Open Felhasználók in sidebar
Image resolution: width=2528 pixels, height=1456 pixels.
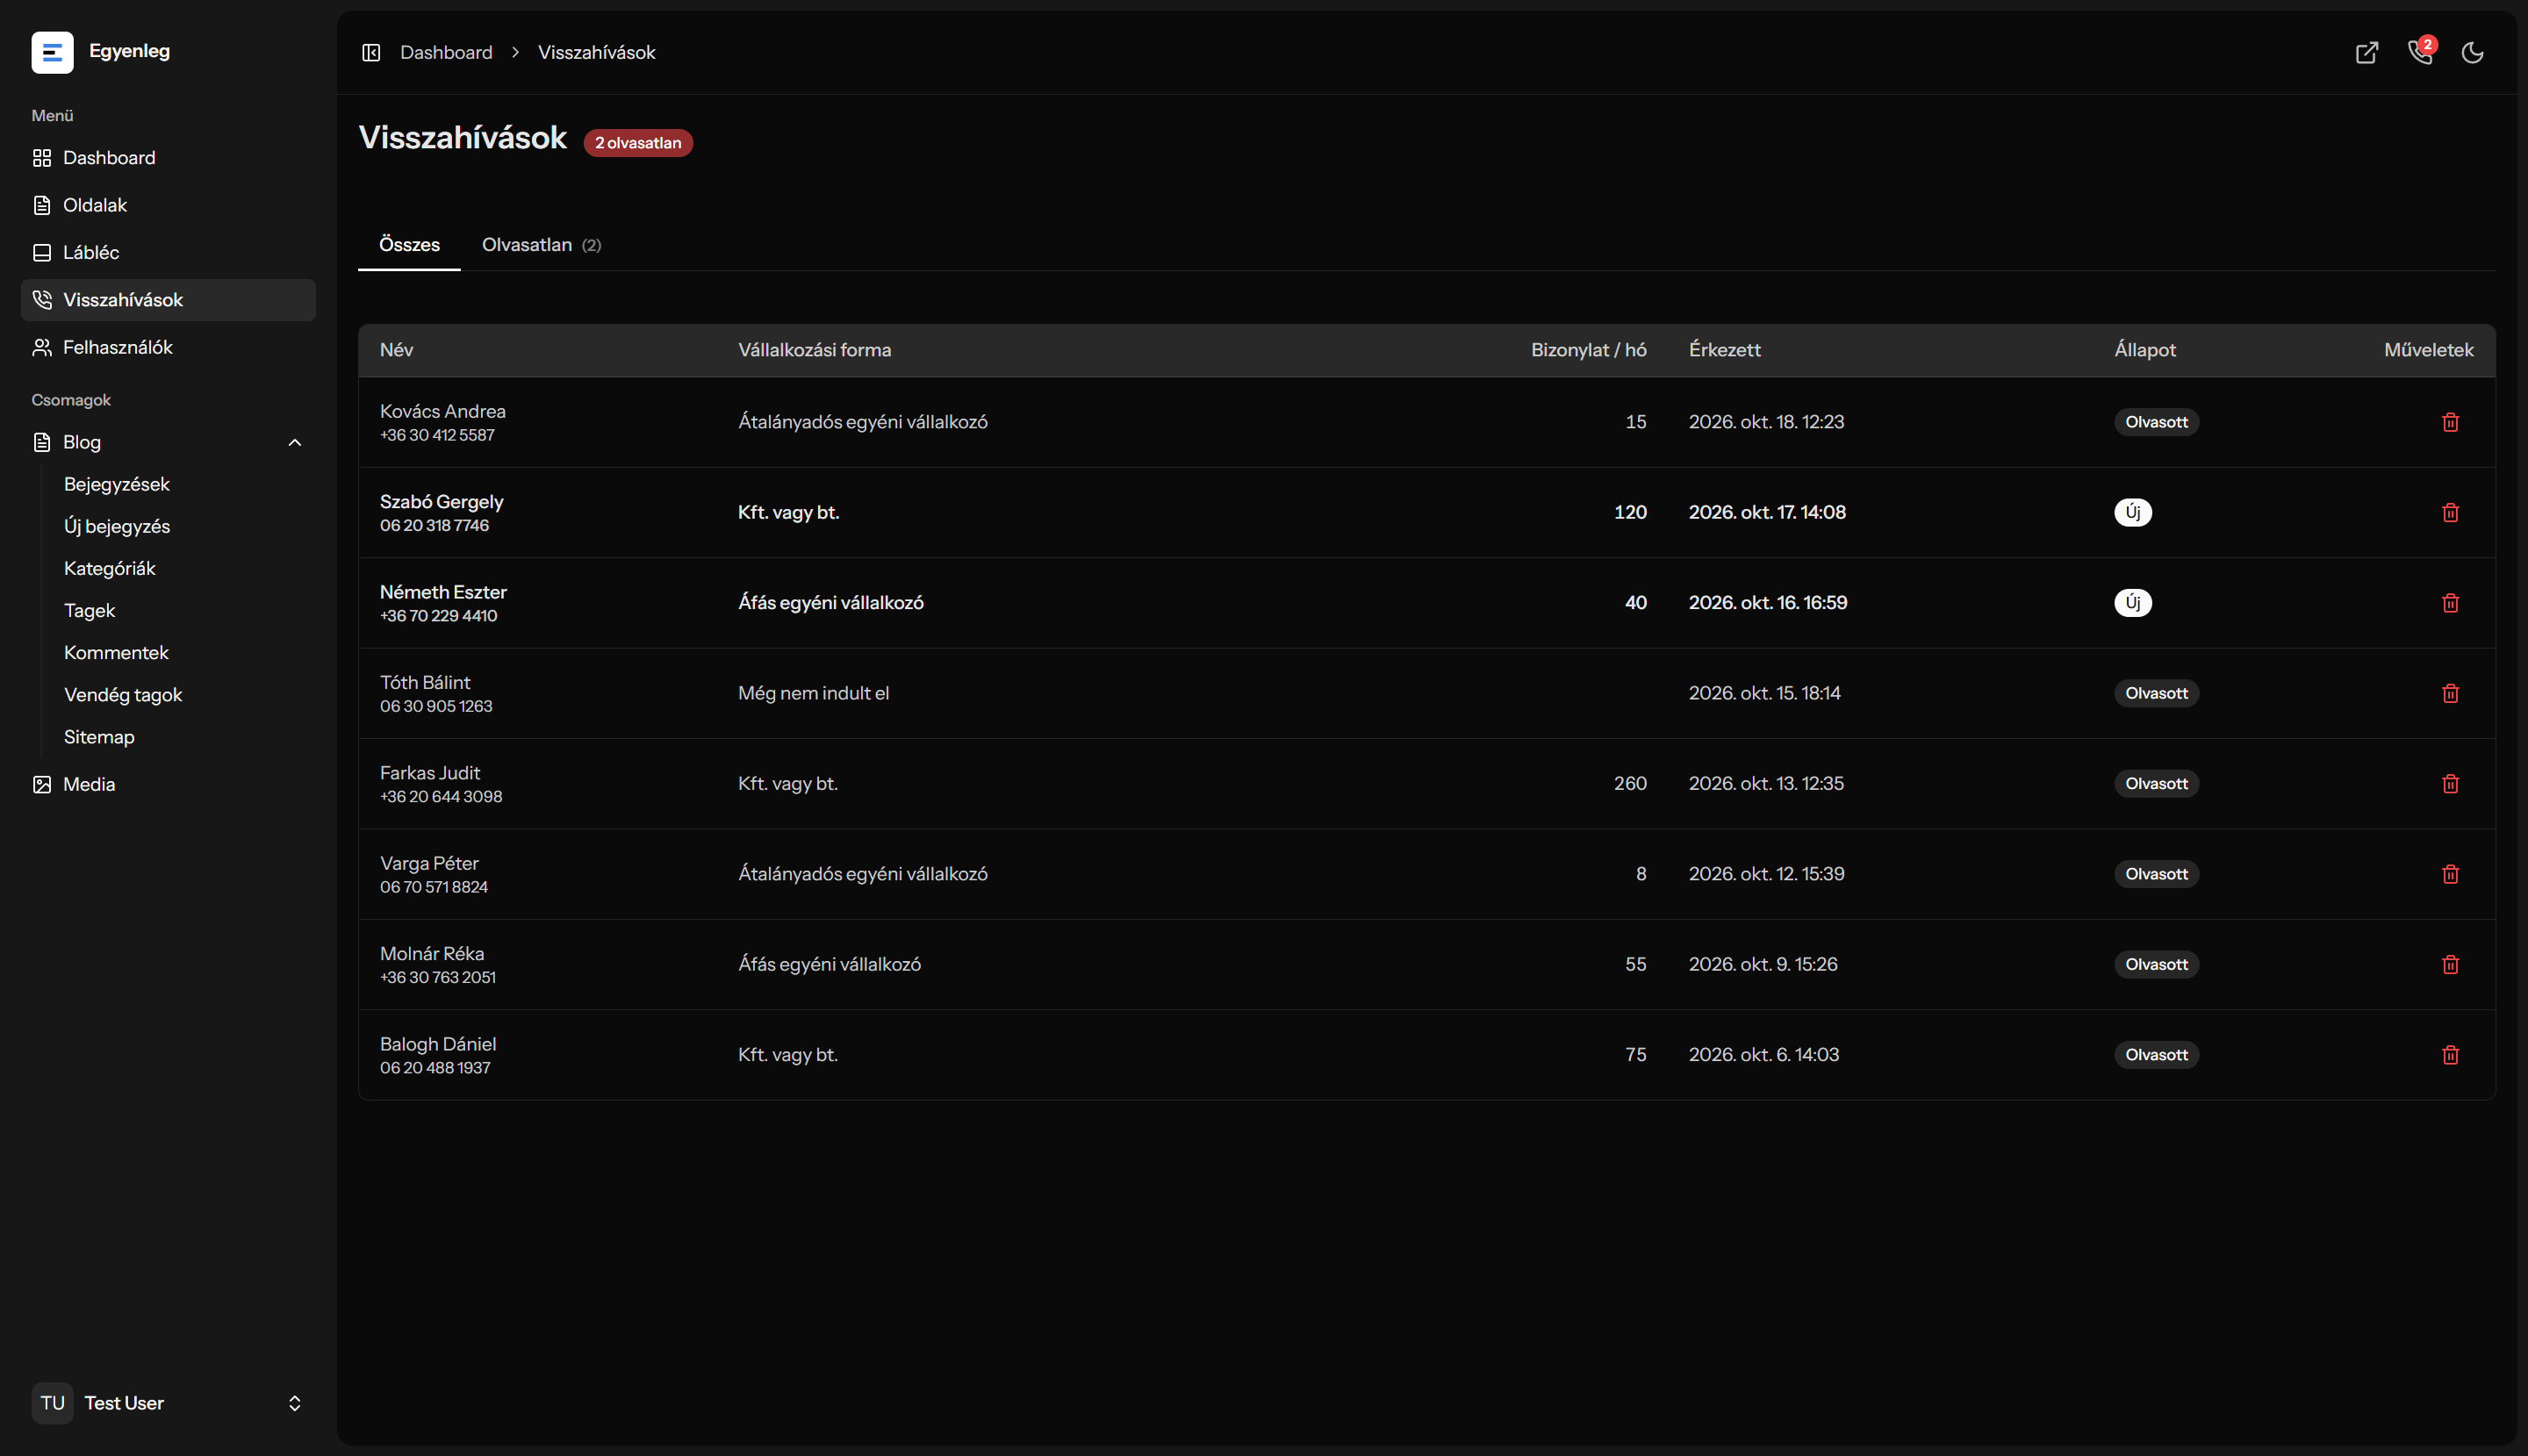(168, 347)
